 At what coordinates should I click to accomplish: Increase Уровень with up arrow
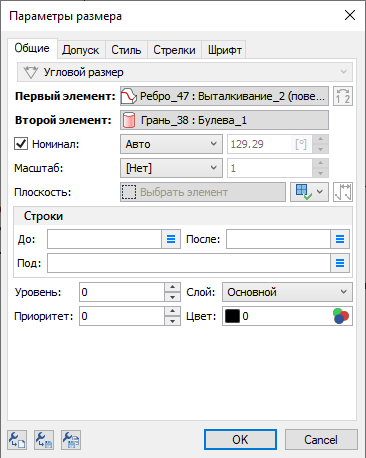(x=172, y=287)
